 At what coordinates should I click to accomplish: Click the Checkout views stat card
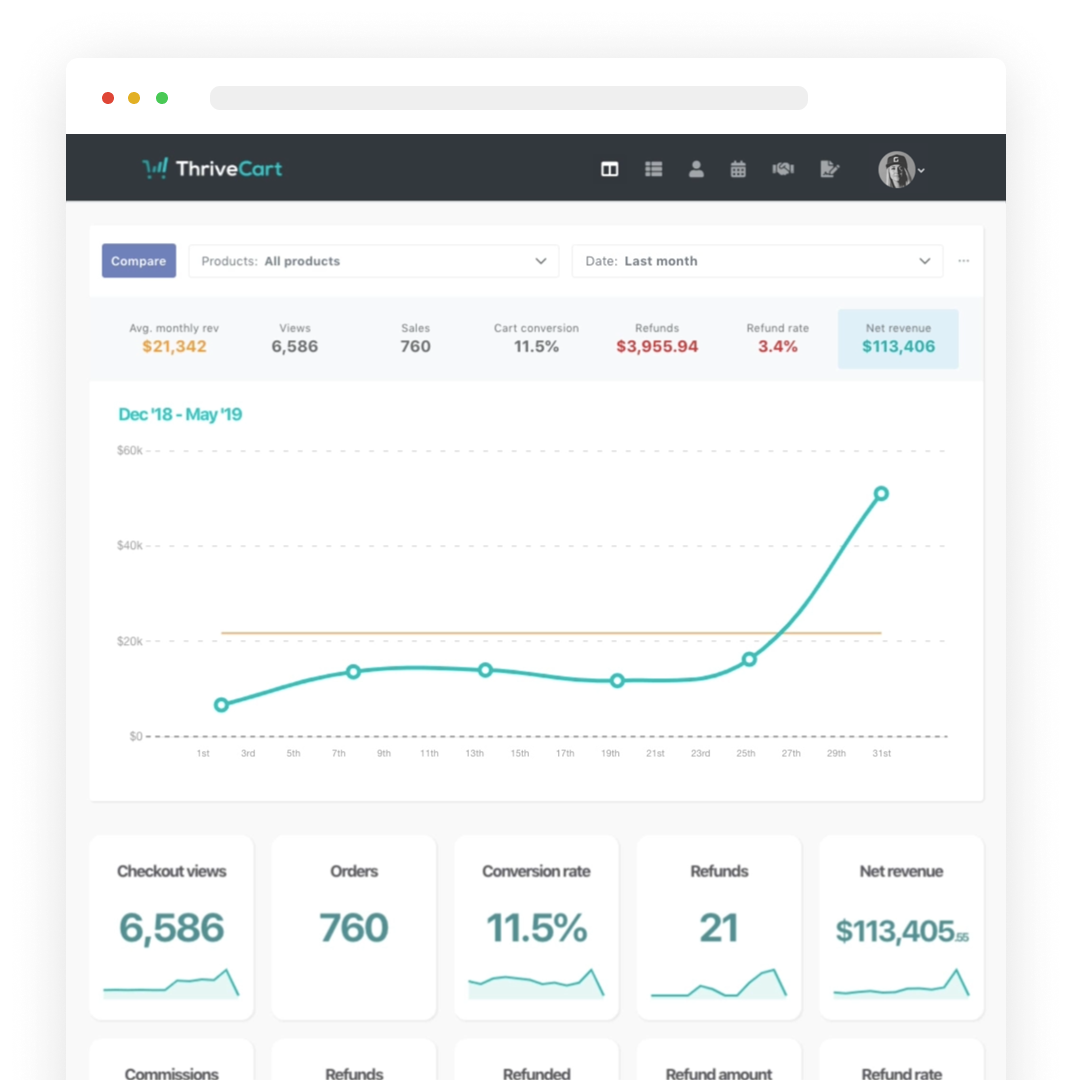tap(171, 927)
